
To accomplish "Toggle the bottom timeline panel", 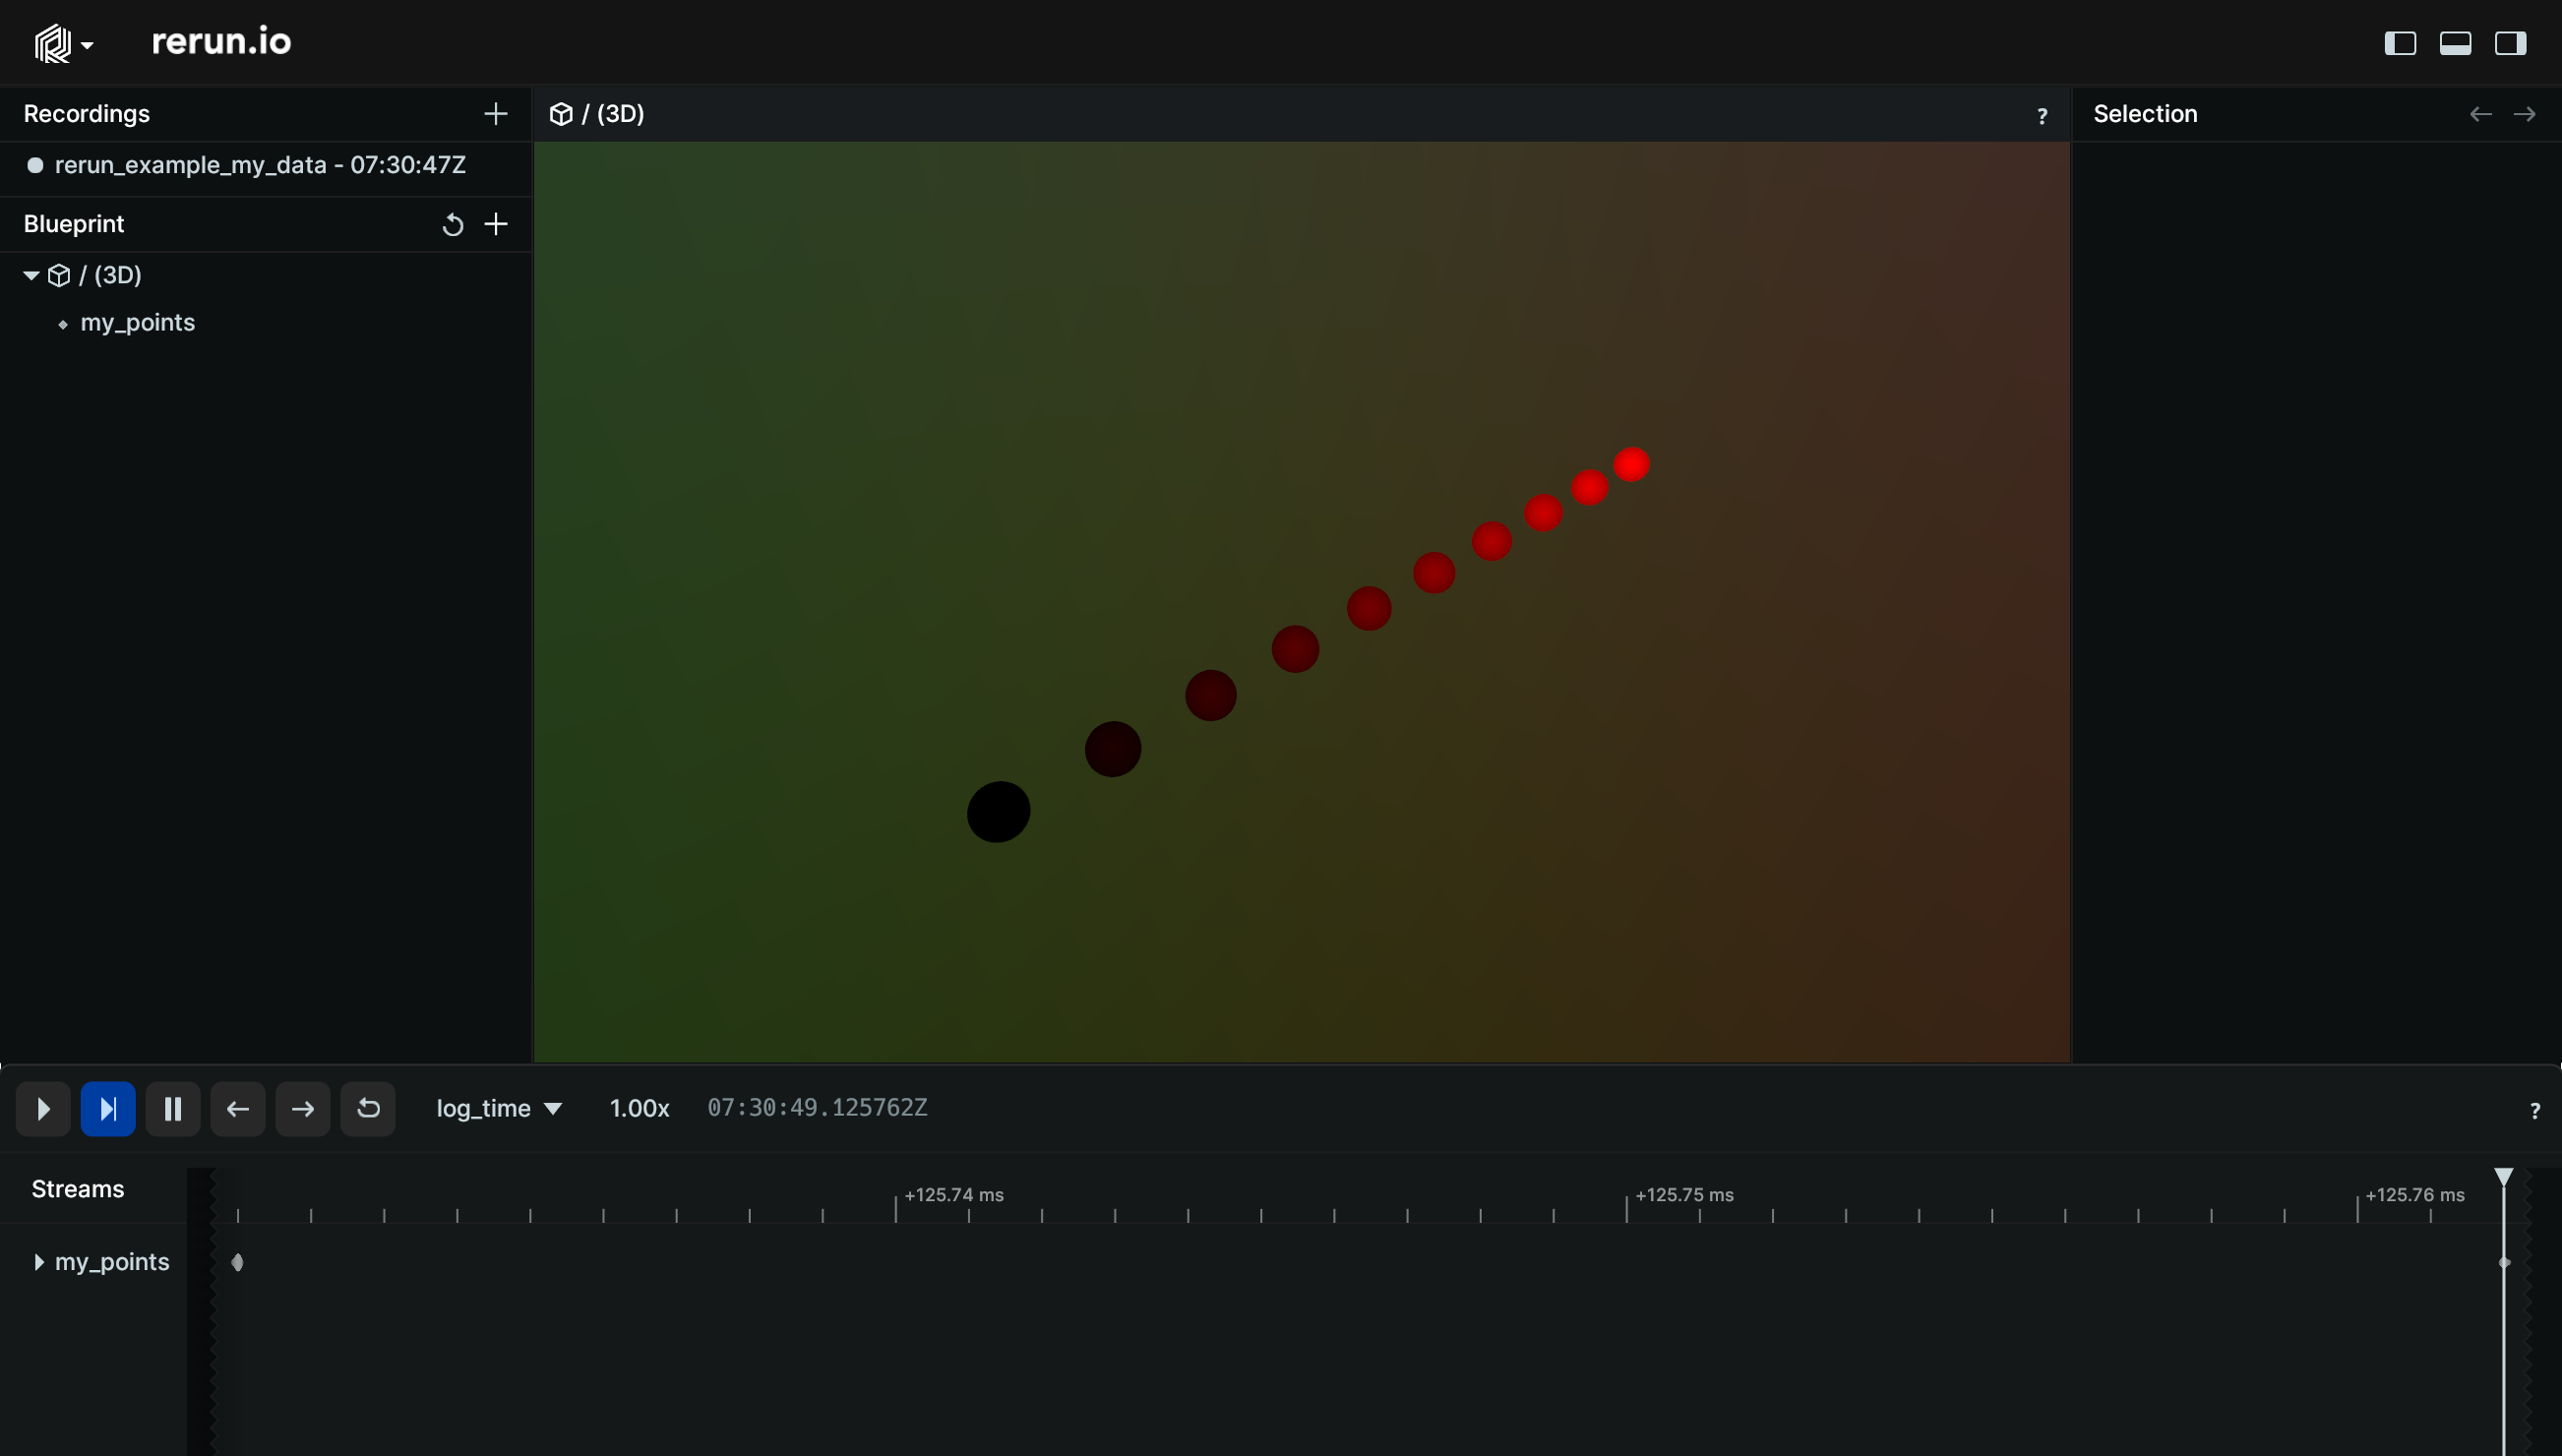I will (2455, 43).
